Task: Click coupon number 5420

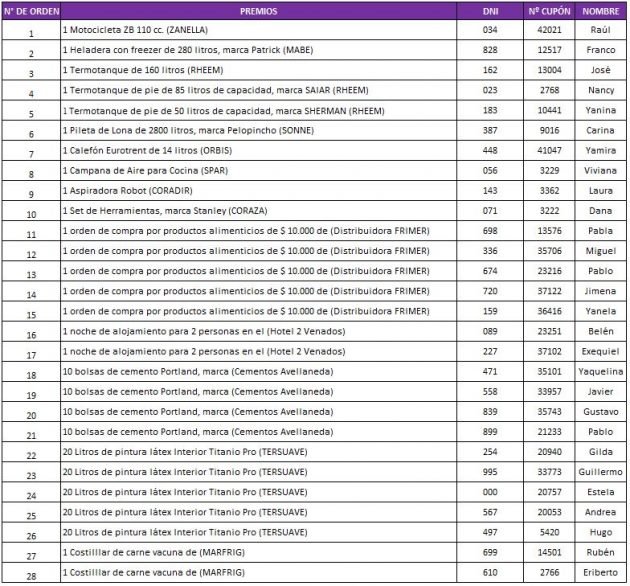Action: pos(549,532)
